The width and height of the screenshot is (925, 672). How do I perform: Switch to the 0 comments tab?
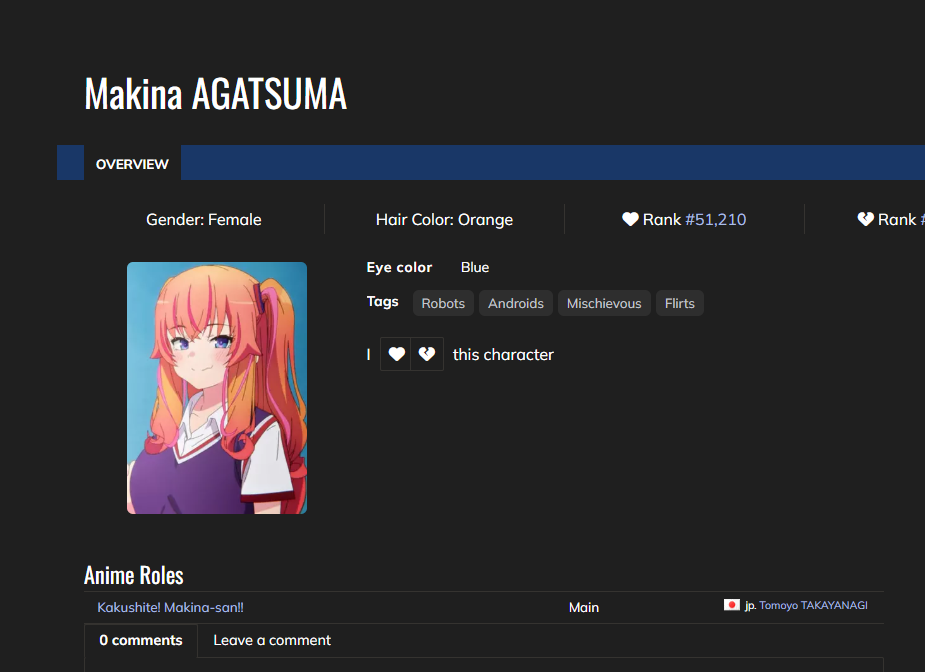coord(141,640)
